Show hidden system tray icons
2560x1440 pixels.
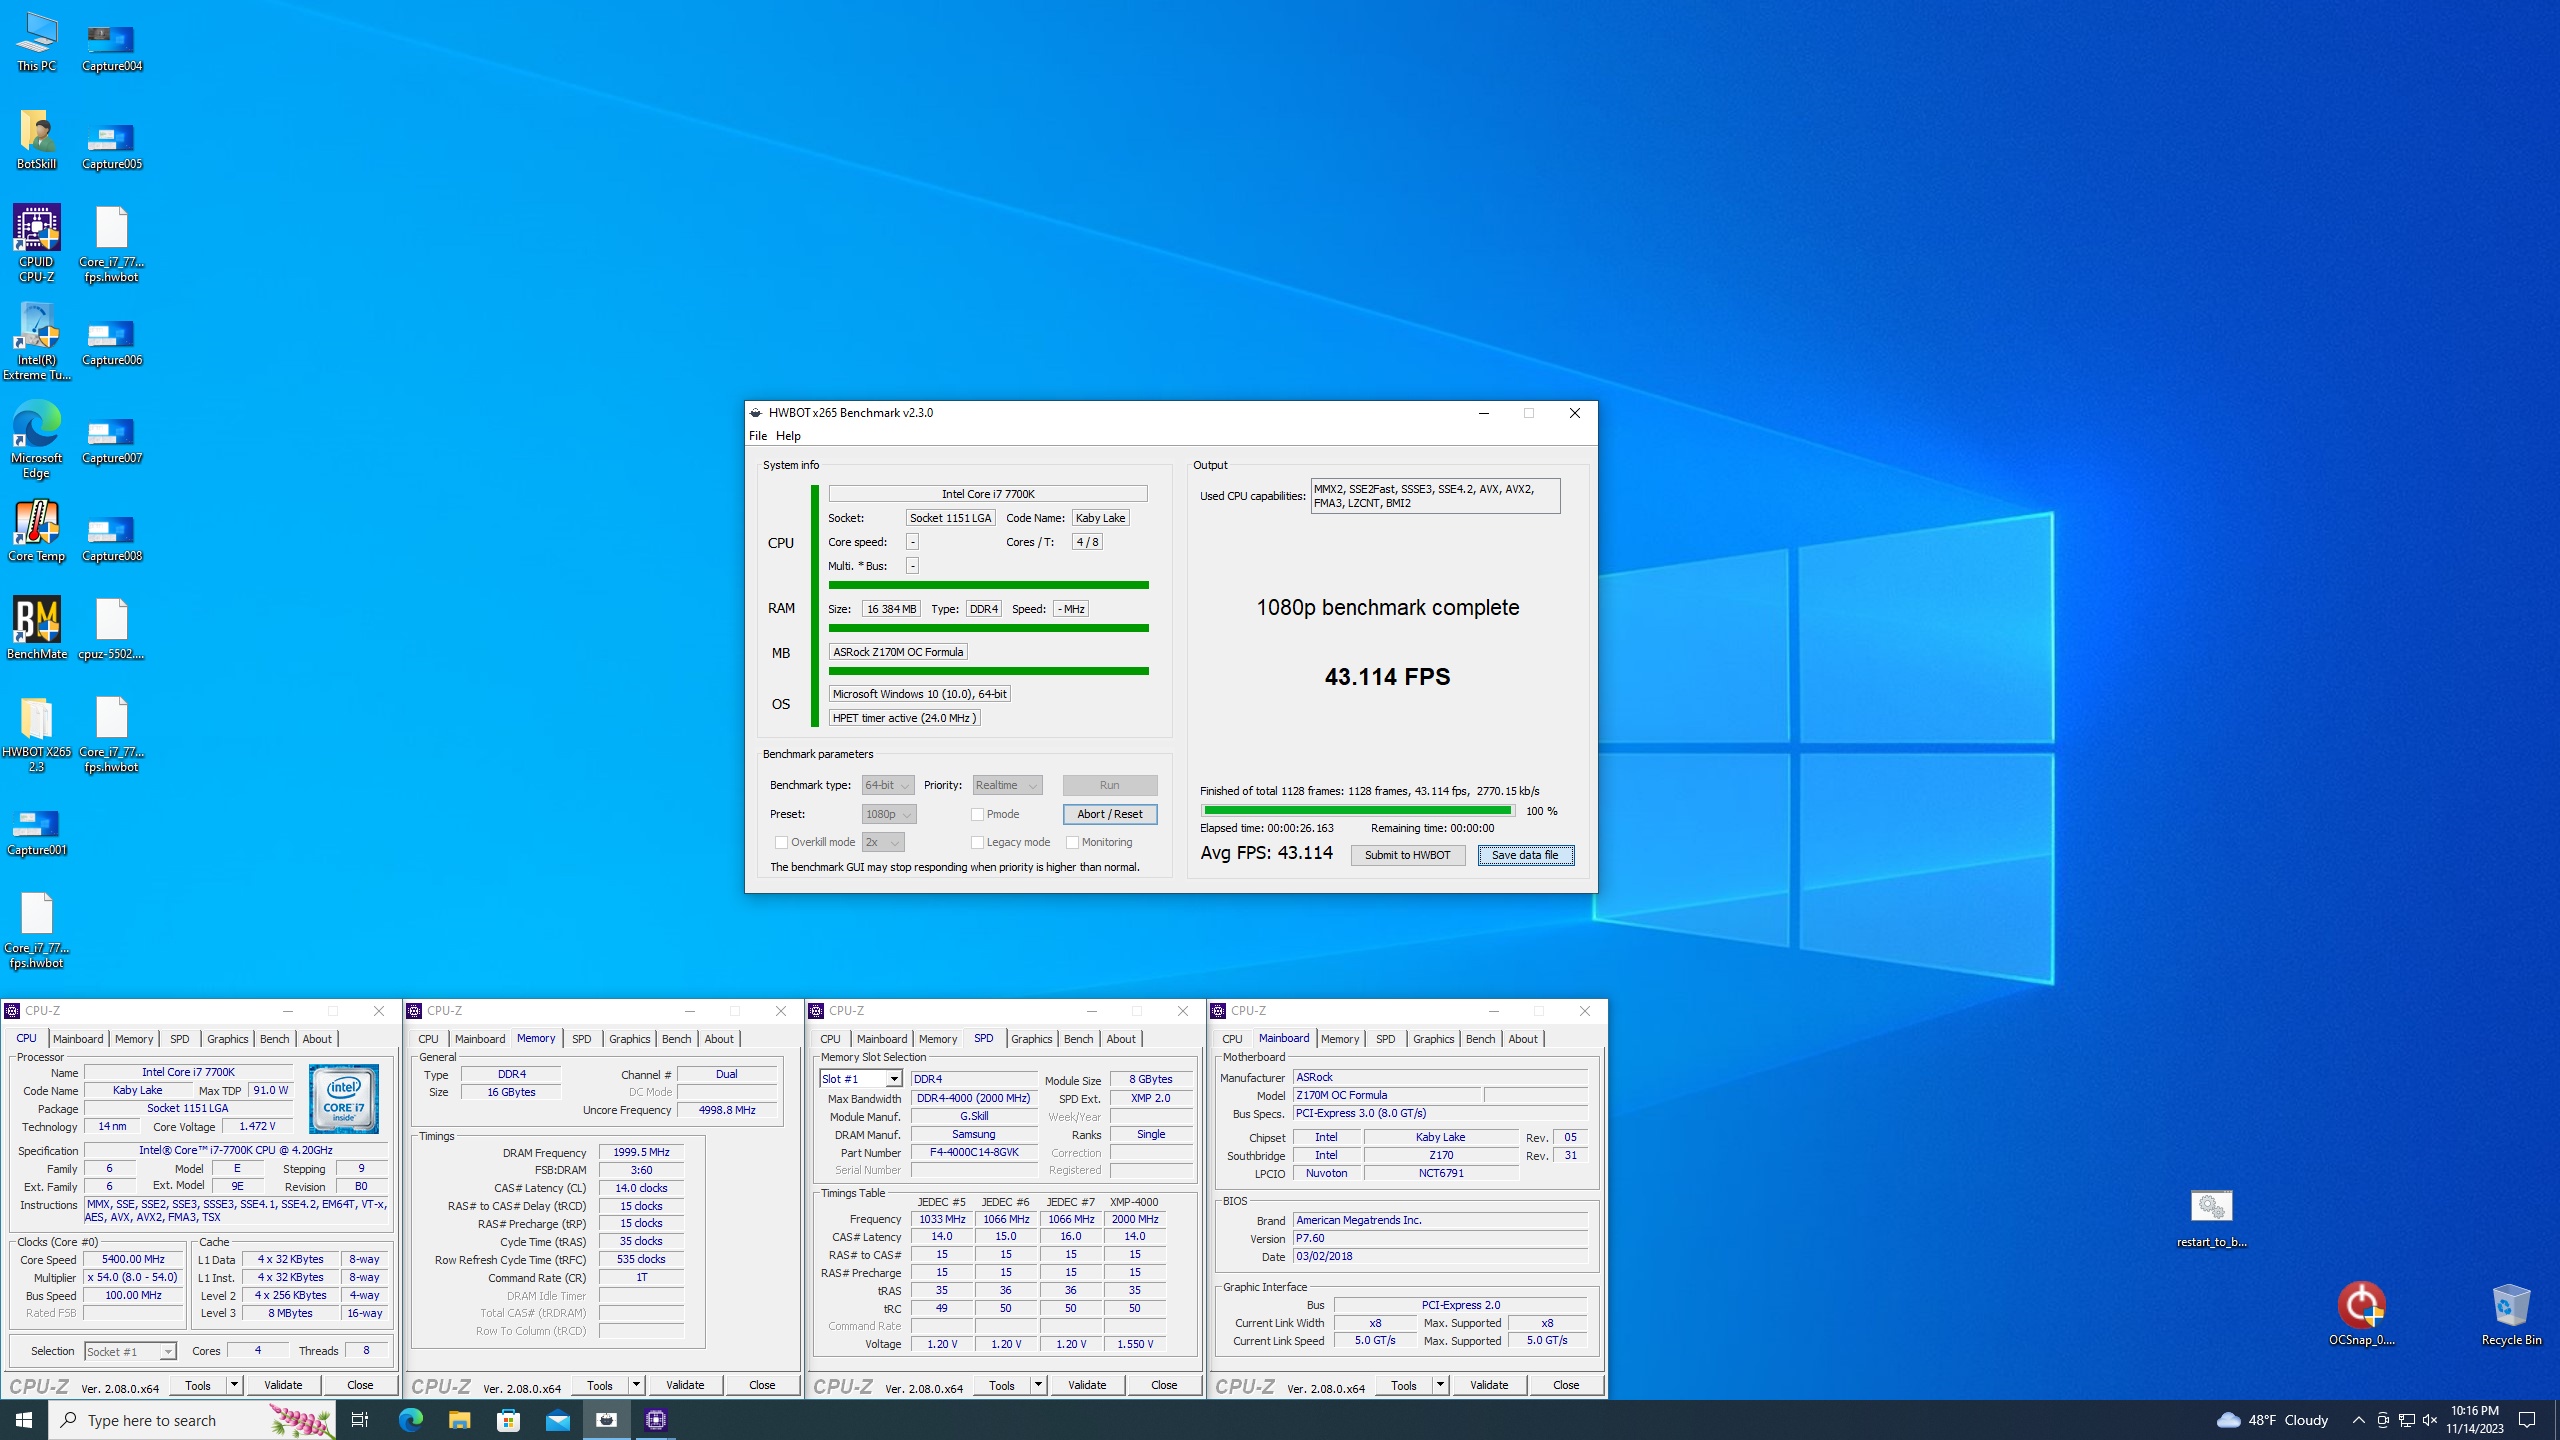coord(2358,1420)
